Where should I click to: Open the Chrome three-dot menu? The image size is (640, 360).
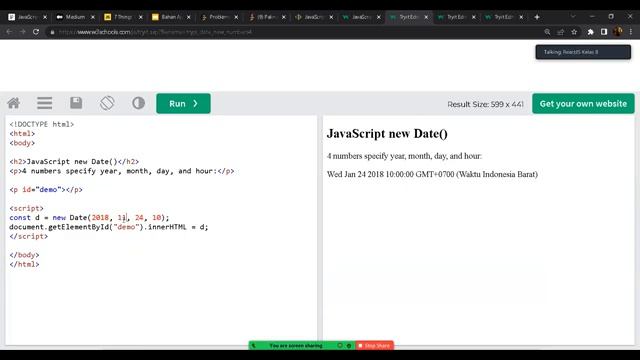coord(631,32)
